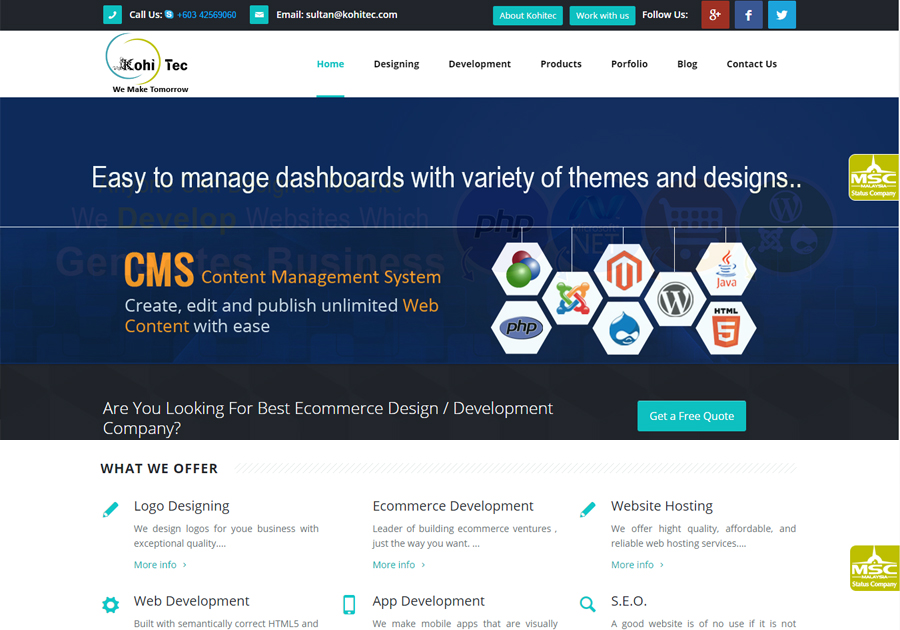Click the top MSC Malaysia Status badge
This screenshot has width=900, height=630.
[873, 177]
